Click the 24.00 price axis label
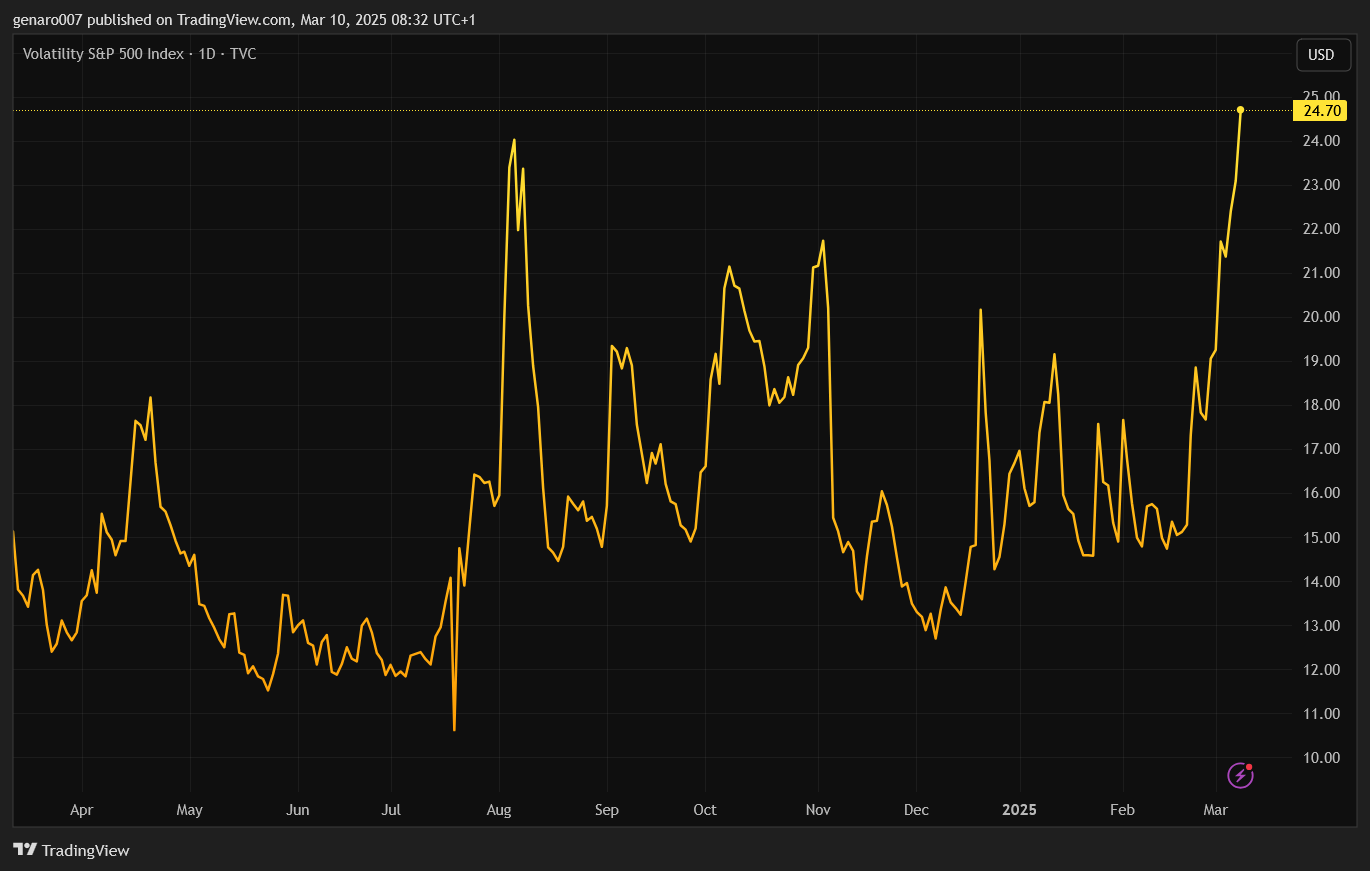 point(1320,141)
